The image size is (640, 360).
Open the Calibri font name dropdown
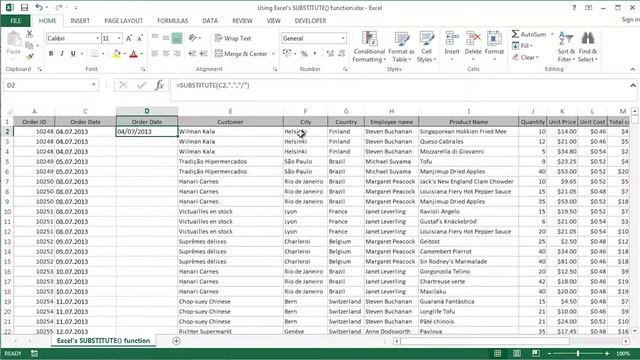click(x=98, y=38)
